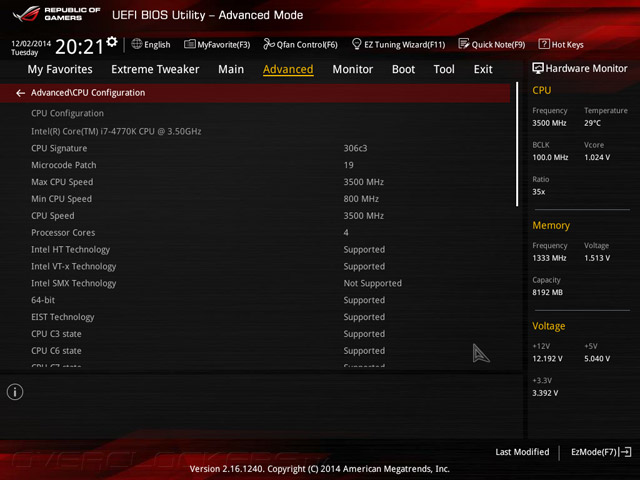Open Qfan Control(F6) fan icon
640x480 pixels.
pos(269,44)
